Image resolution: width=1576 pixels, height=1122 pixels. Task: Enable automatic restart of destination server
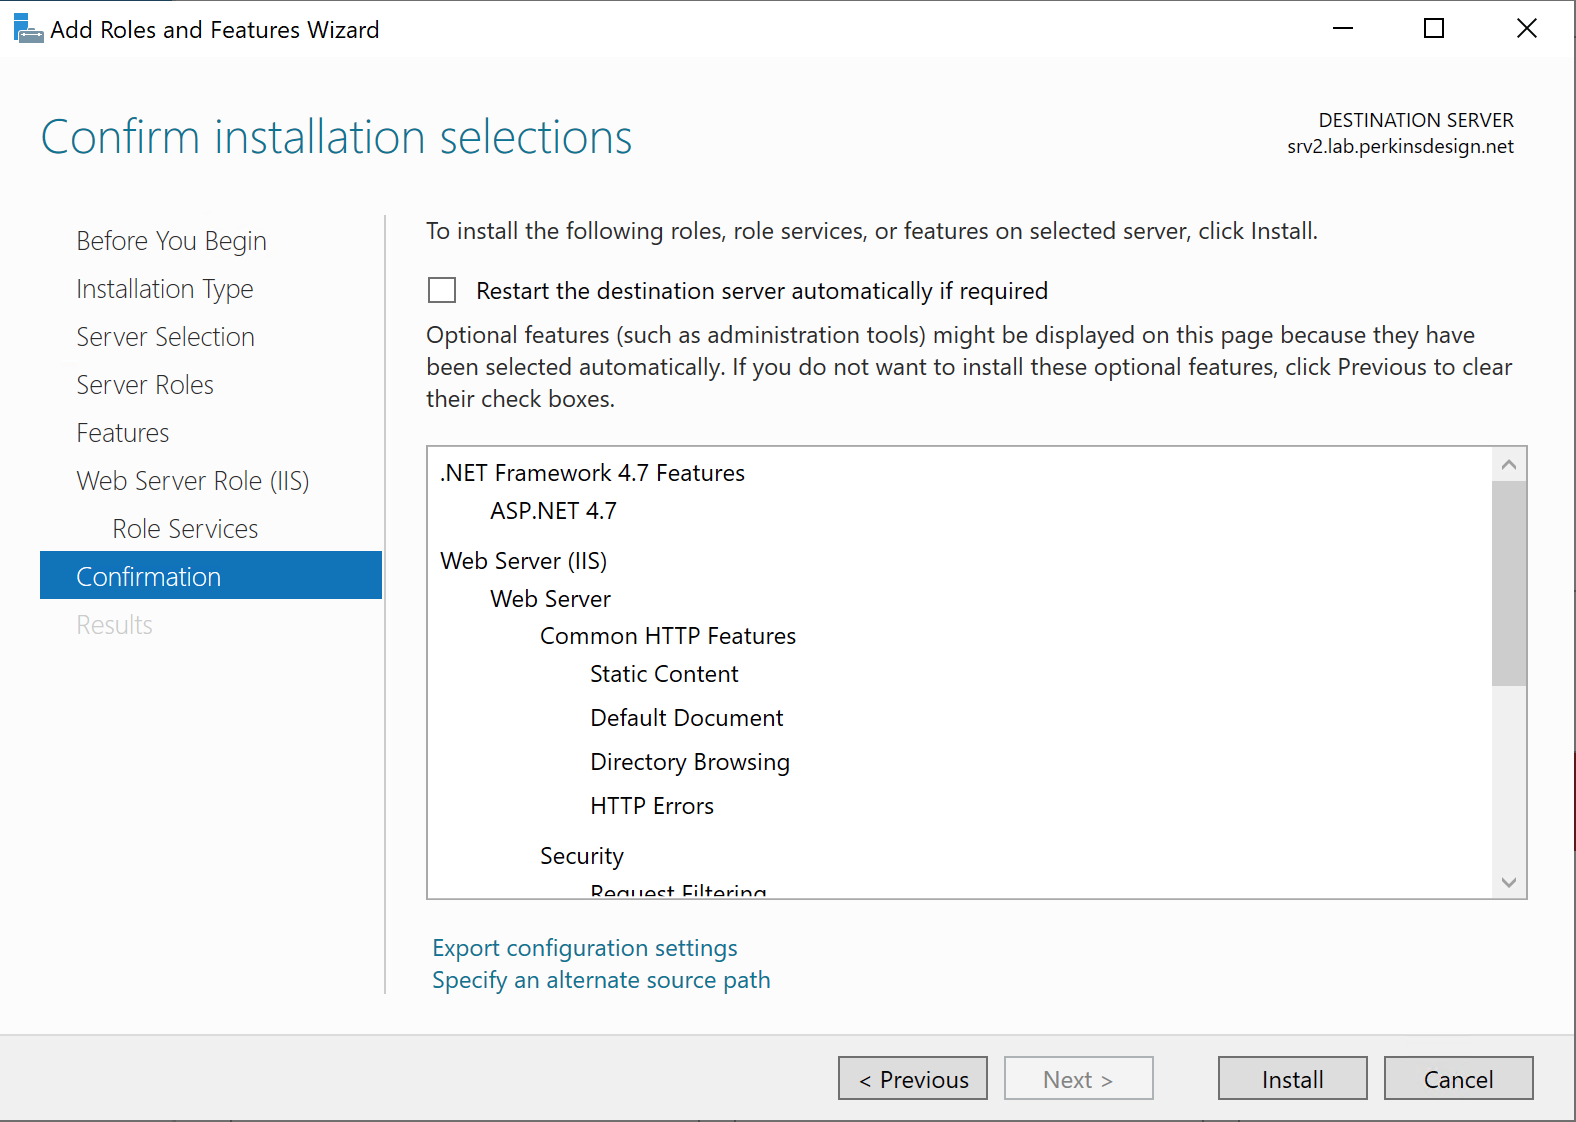[x=442, y=291]
